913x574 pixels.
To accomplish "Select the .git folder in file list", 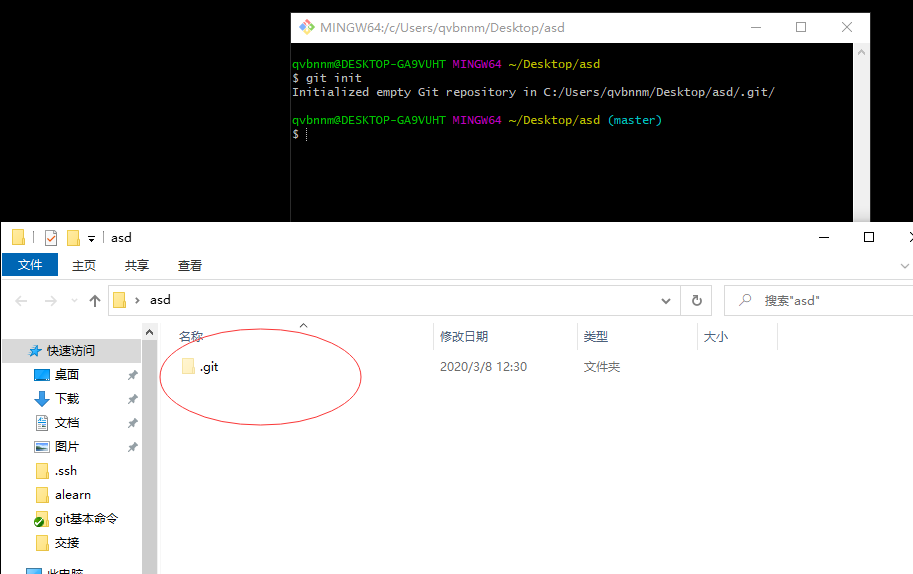I will click(x=209, y=367).
